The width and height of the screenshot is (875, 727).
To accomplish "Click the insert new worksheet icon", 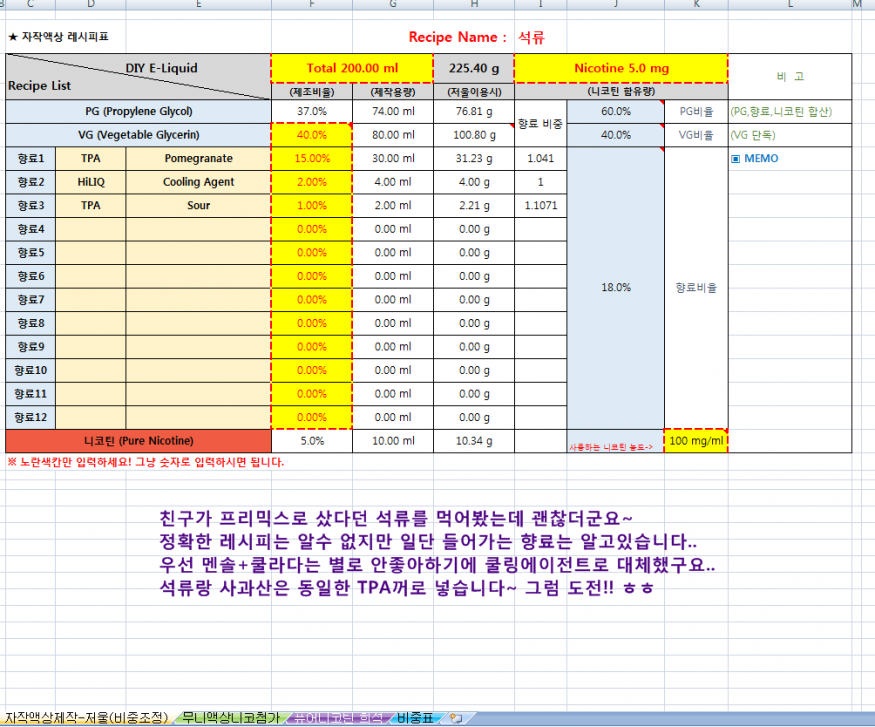I will [x=455, y=717].
